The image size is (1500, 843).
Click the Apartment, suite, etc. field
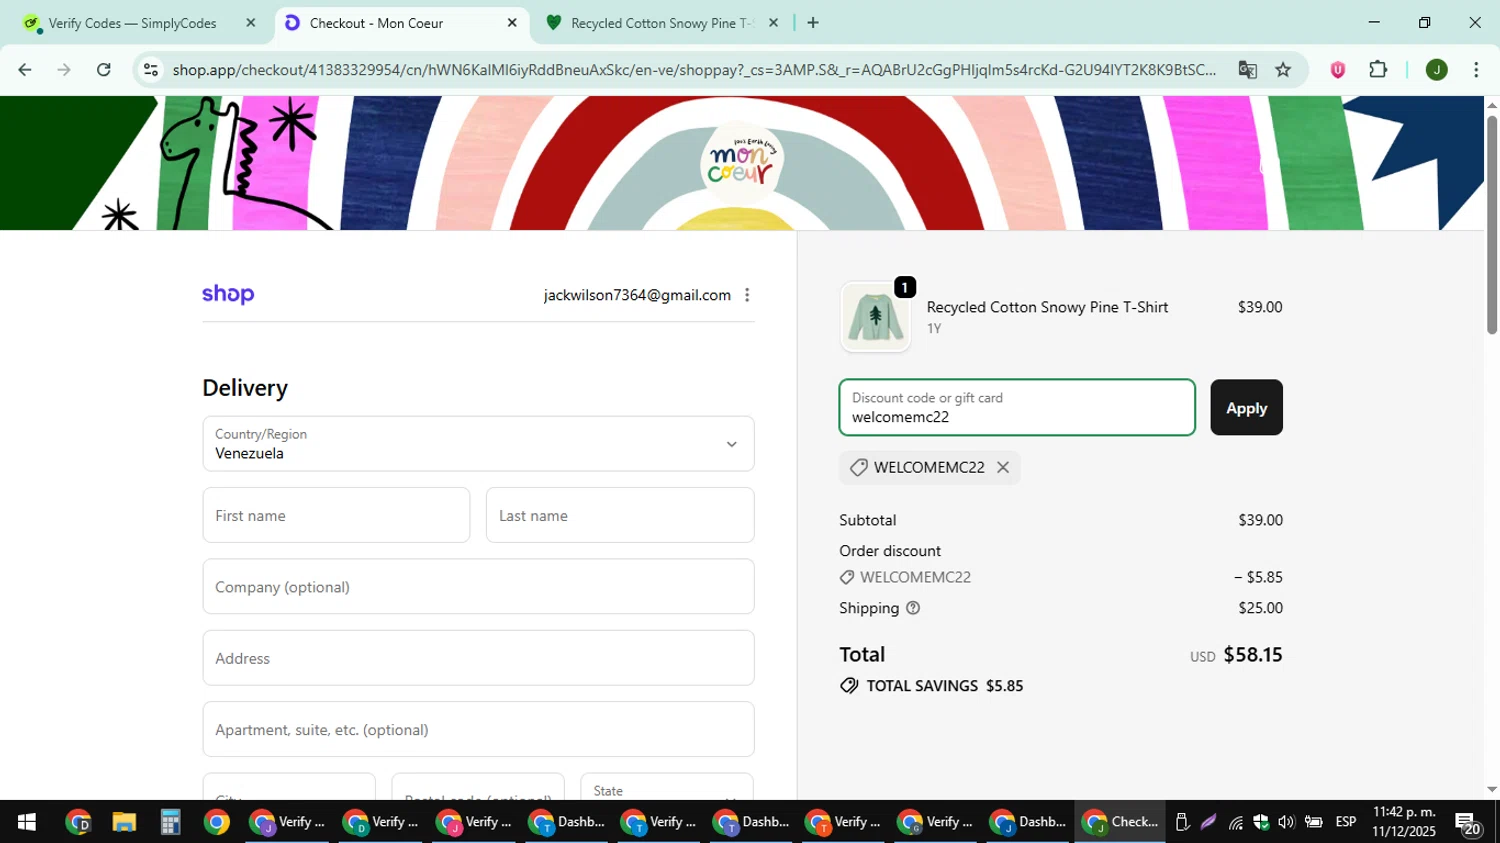tap(478, 729)
